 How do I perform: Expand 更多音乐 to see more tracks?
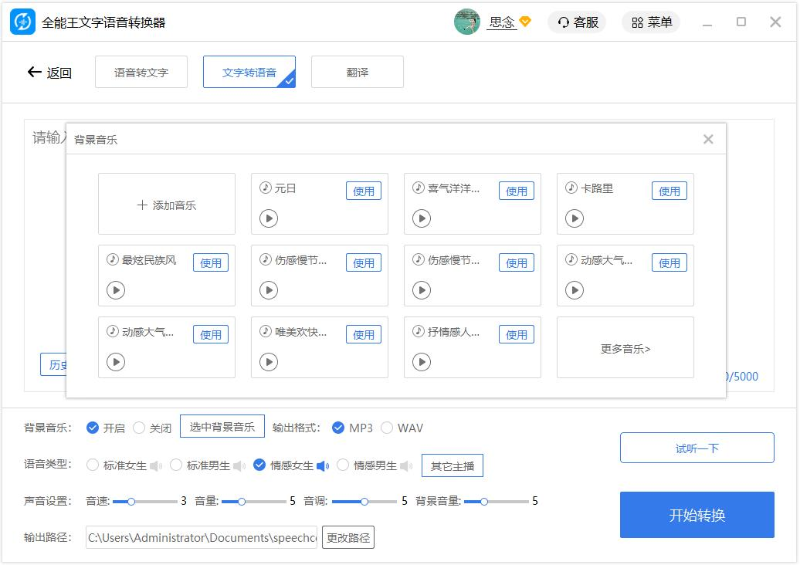pyautogui.click(x=625, y=349)
